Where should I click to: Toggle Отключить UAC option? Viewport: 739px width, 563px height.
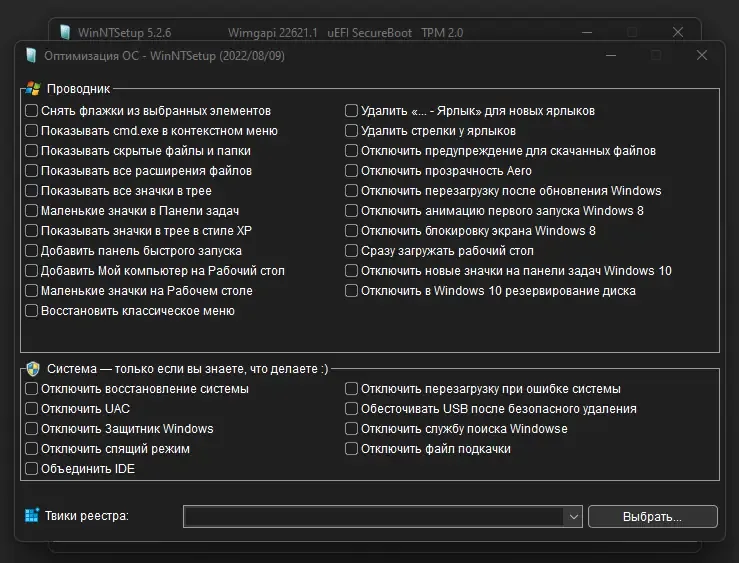(x=32, y=408)
